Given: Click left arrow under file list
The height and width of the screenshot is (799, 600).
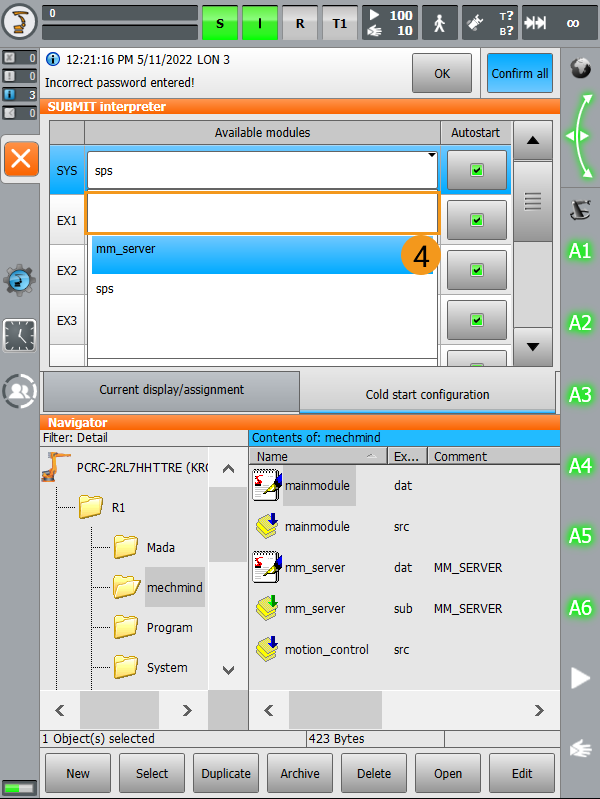Looking at the screenshot, I should point(269,710).
